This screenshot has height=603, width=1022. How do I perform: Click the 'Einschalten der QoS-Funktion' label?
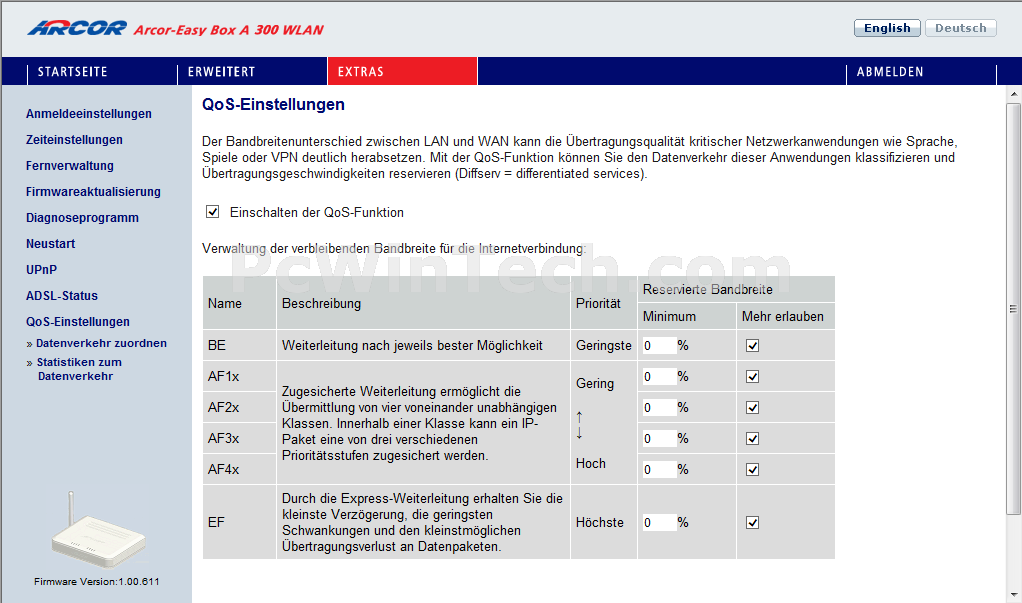pyautogui.click(x=317, y=213)
